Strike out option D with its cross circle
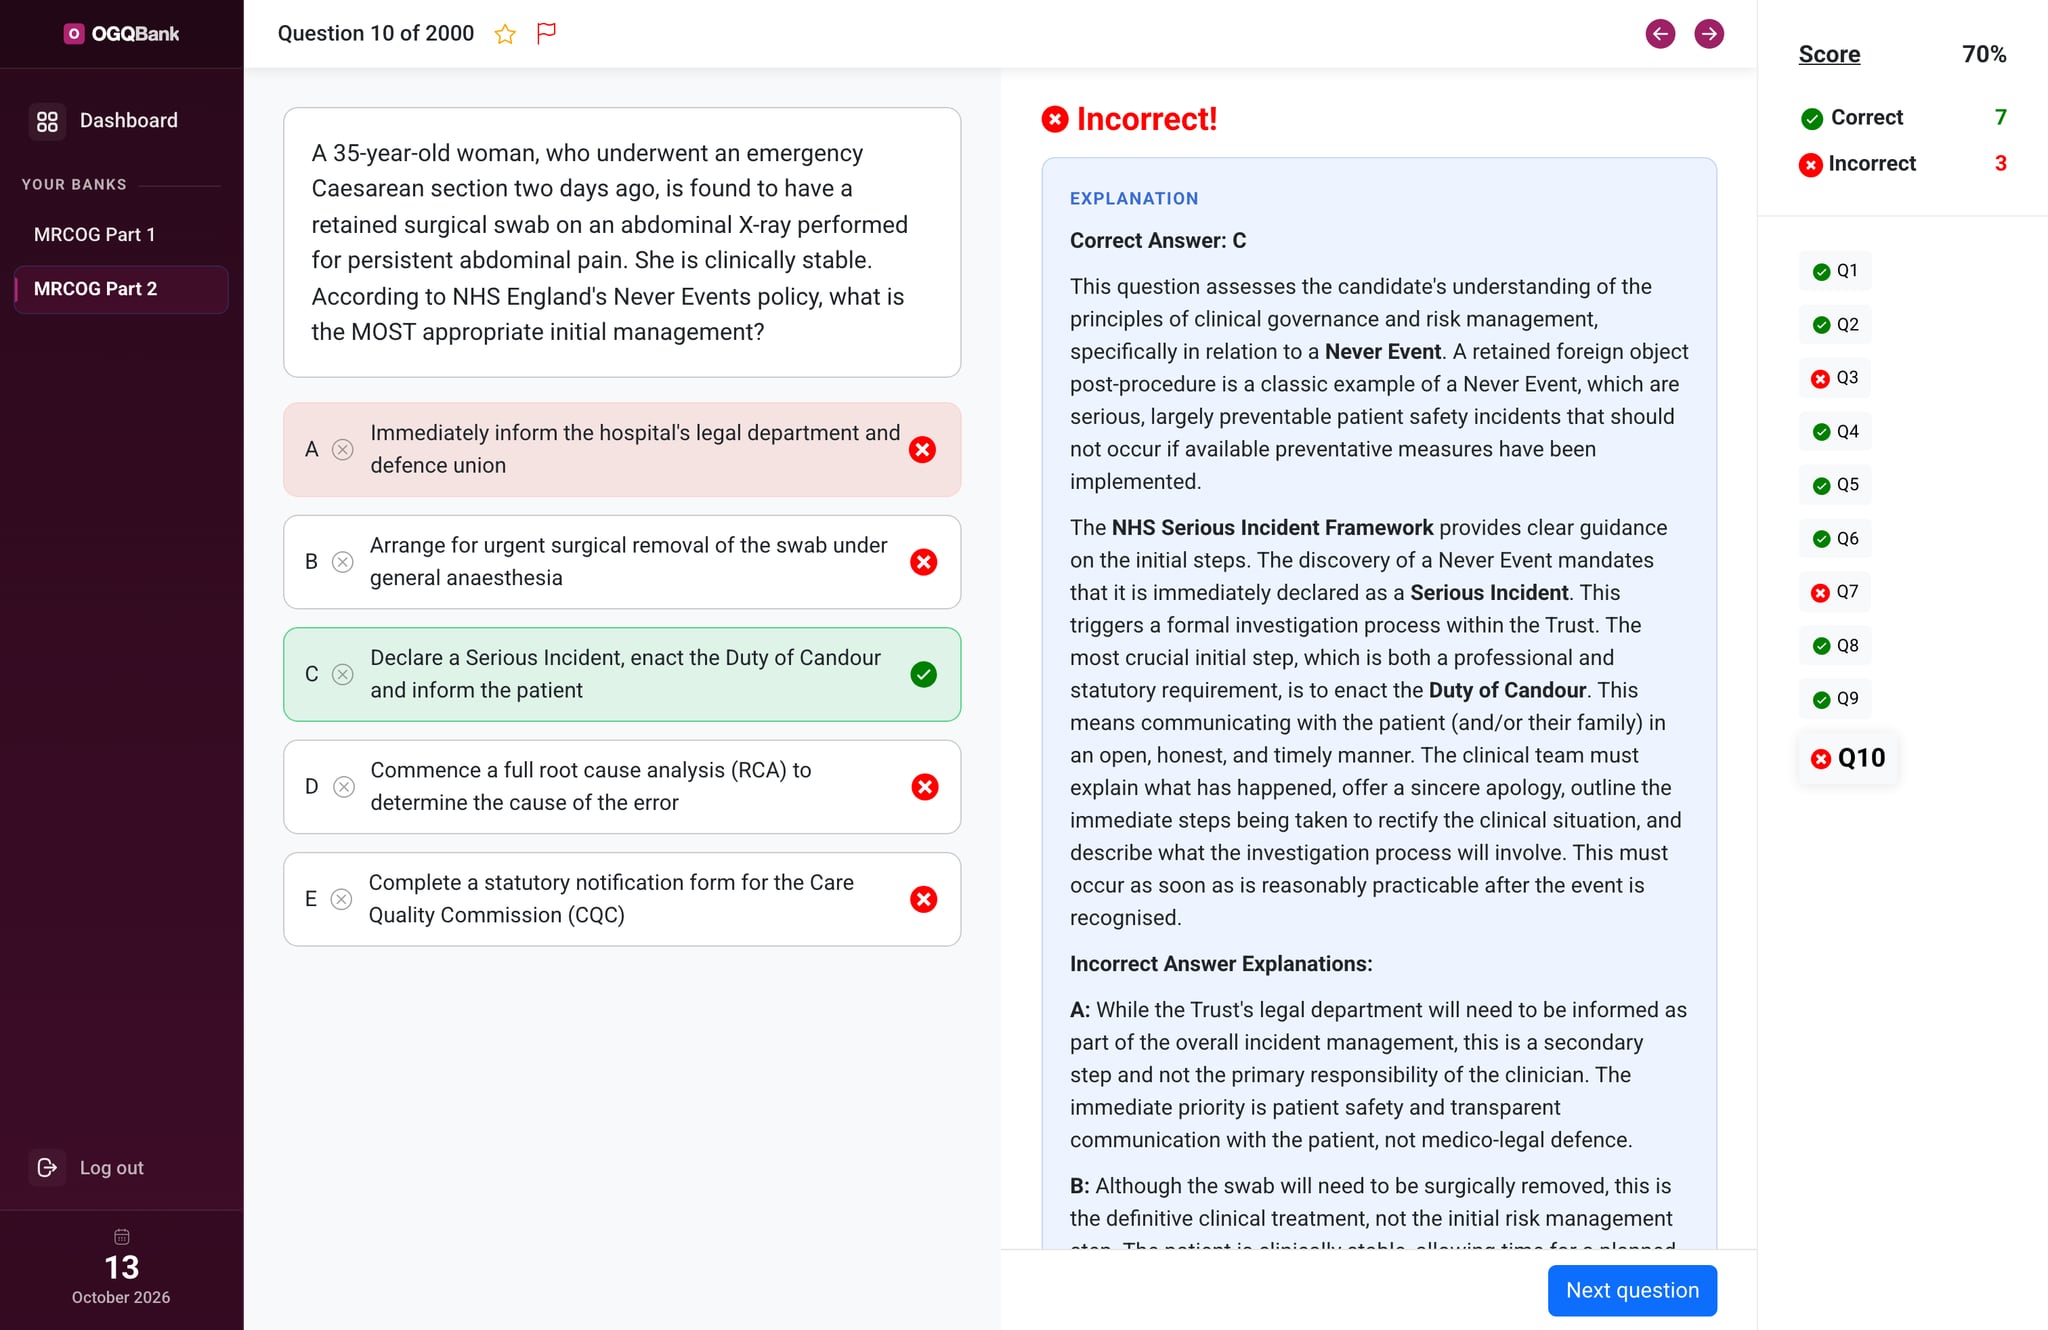The image size is (2048, 1330). (x=343, y=787)
